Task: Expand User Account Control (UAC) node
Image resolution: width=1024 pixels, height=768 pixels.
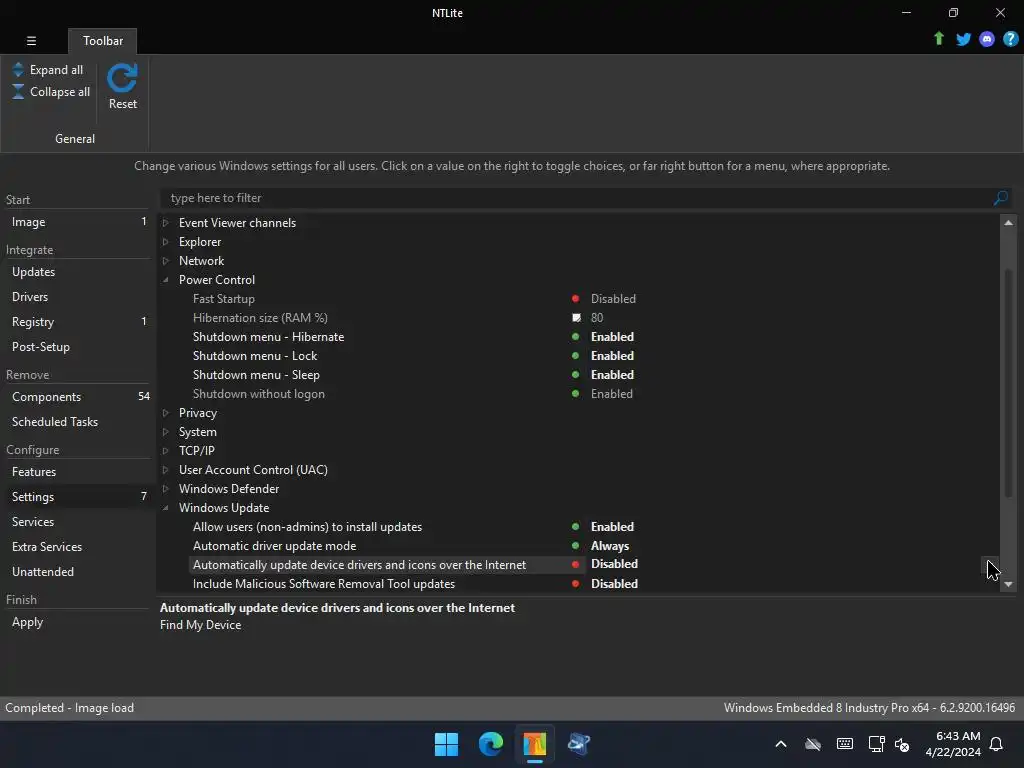Action: pyautogui.click(x=166, y=470)
